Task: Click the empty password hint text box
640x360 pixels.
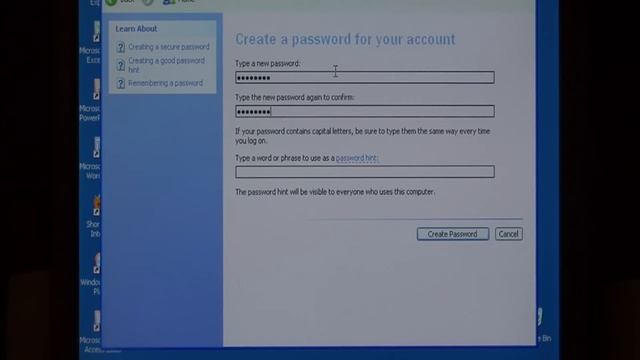Action: pyautogui.click(x=365, y=172)
